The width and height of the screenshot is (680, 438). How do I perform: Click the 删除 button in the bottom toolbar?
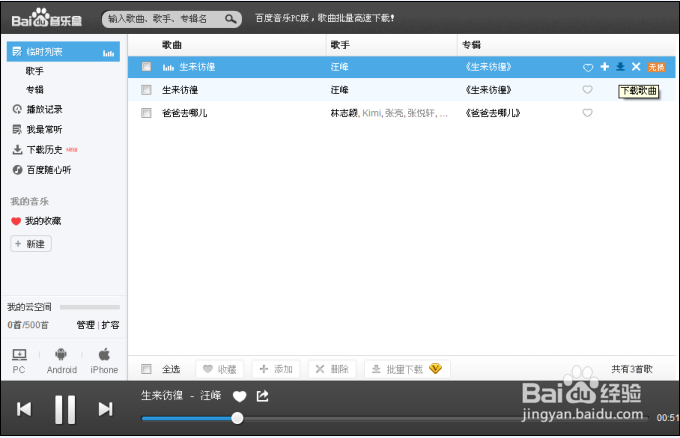332,369
